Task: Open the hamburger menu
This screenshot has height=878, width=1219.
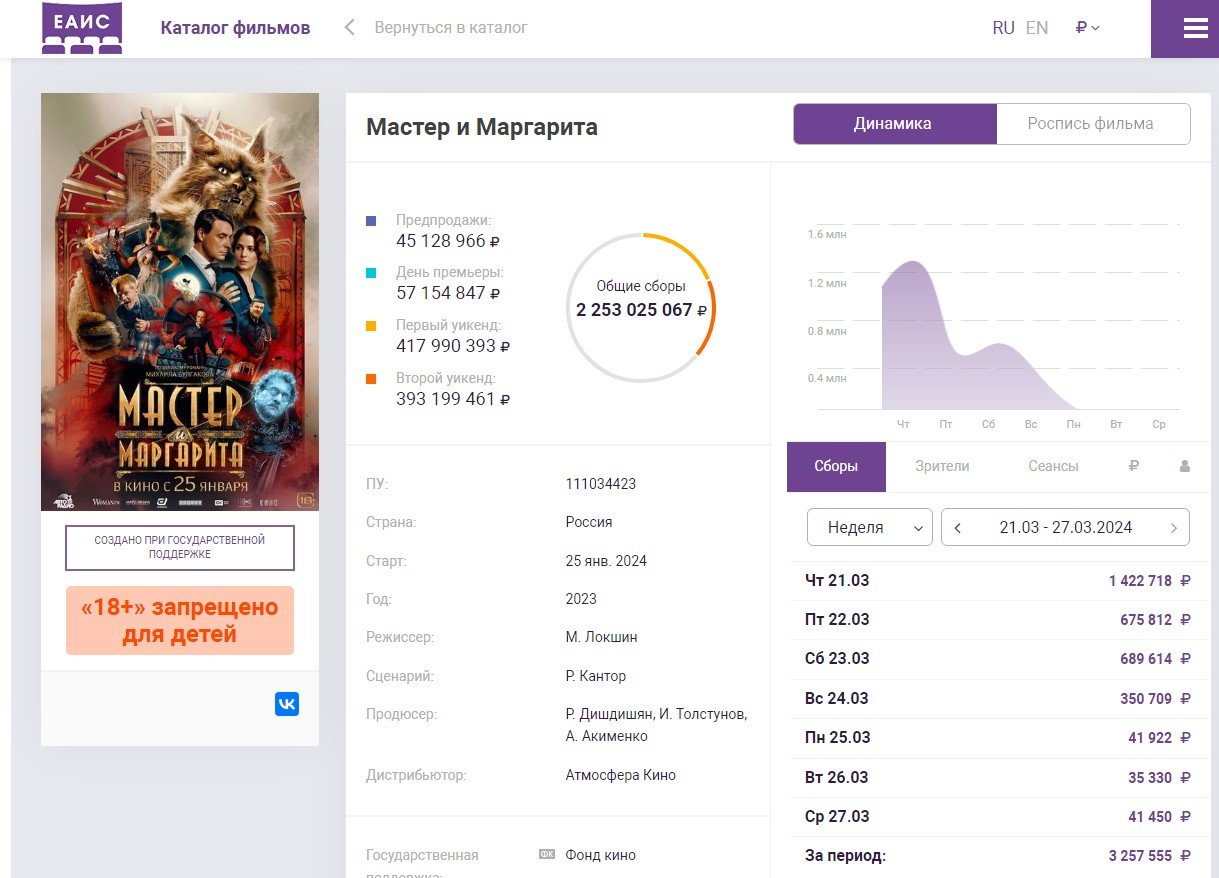Action: [1195, 29]
